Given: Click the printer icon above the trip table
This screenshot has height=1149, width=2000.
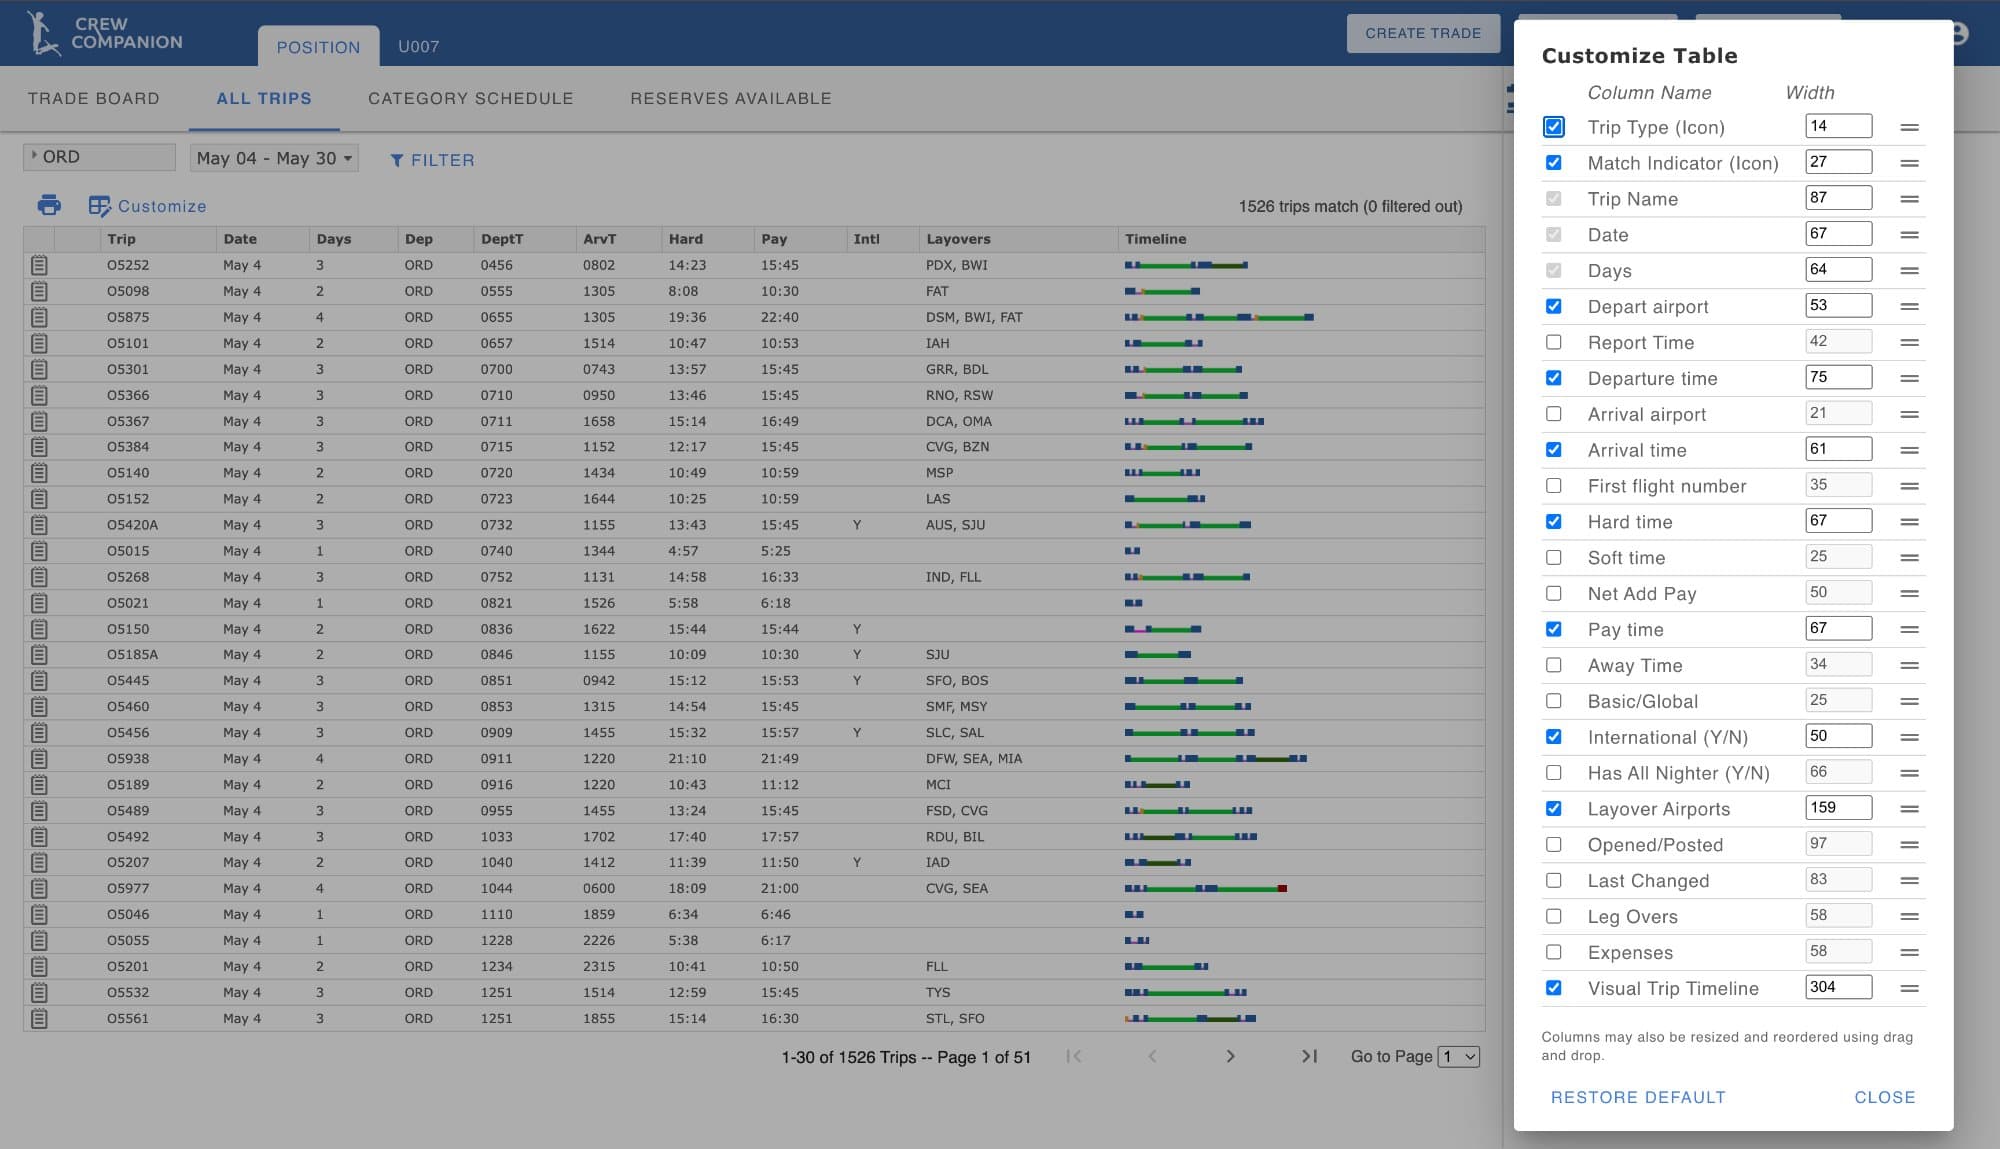Looking at the screenshot, I should 49,206.
